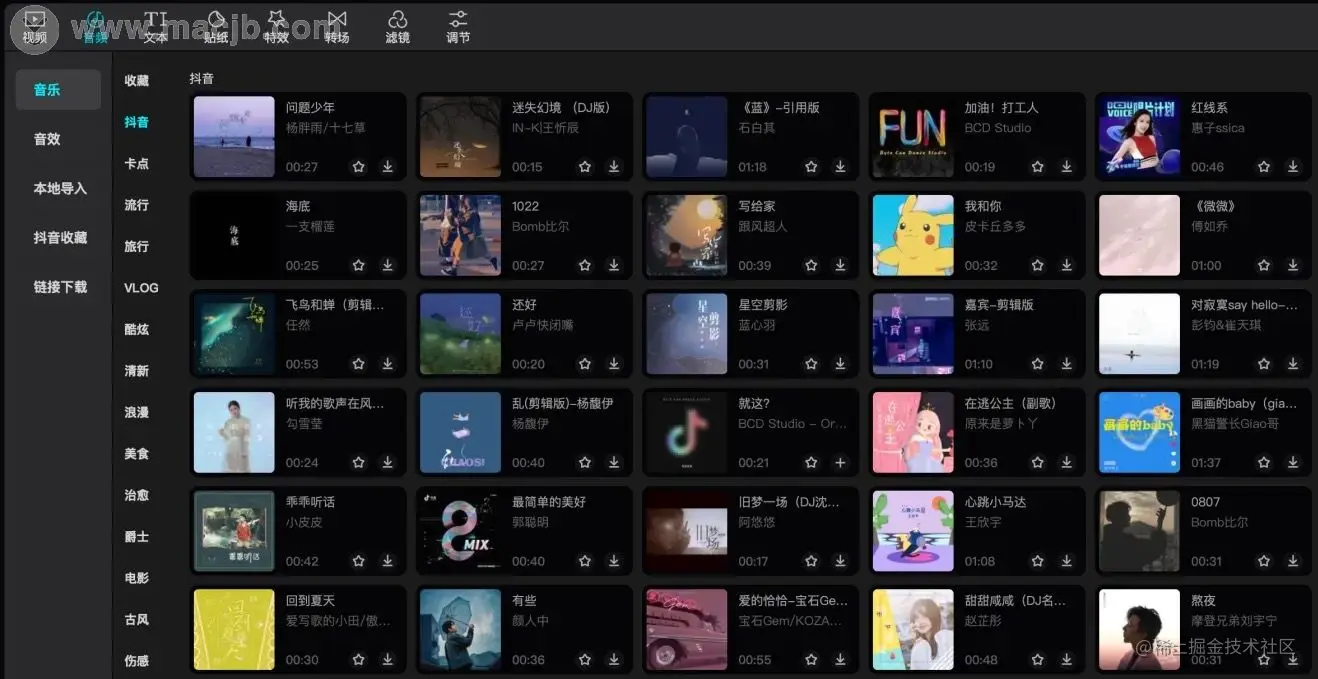Download the song 《蓝》-引用版
Image resolution: width=1318 pixels, height=679 pixels.
tap(840, 167)
